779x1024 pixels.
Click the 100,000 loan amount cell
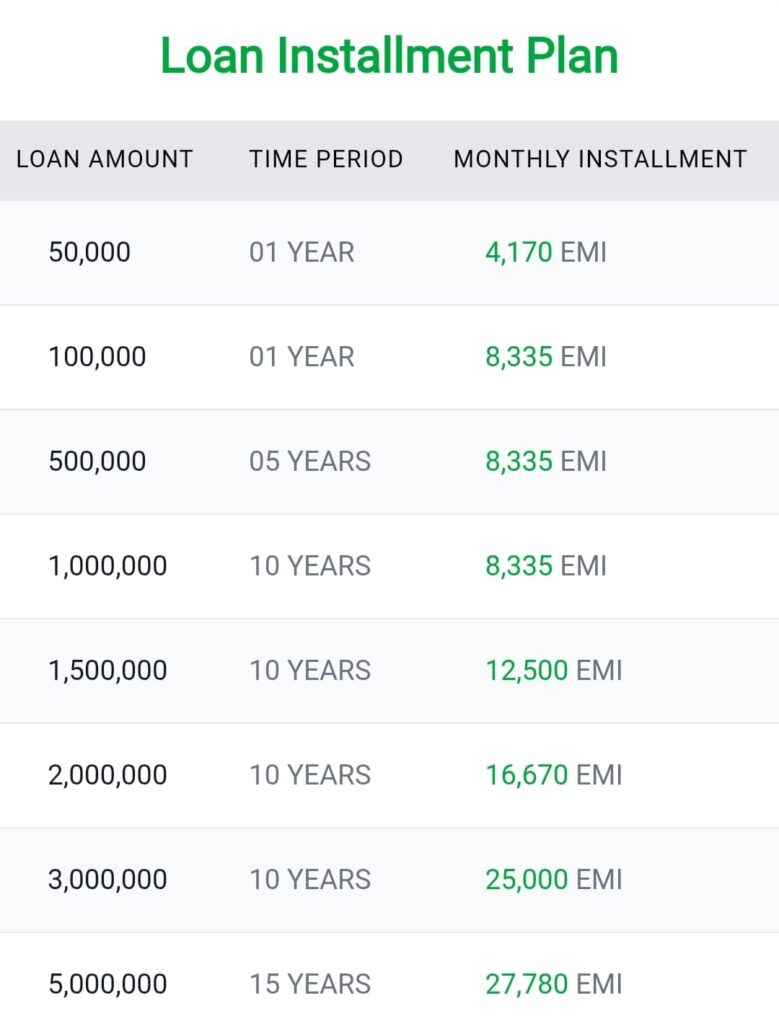(97, 357)
